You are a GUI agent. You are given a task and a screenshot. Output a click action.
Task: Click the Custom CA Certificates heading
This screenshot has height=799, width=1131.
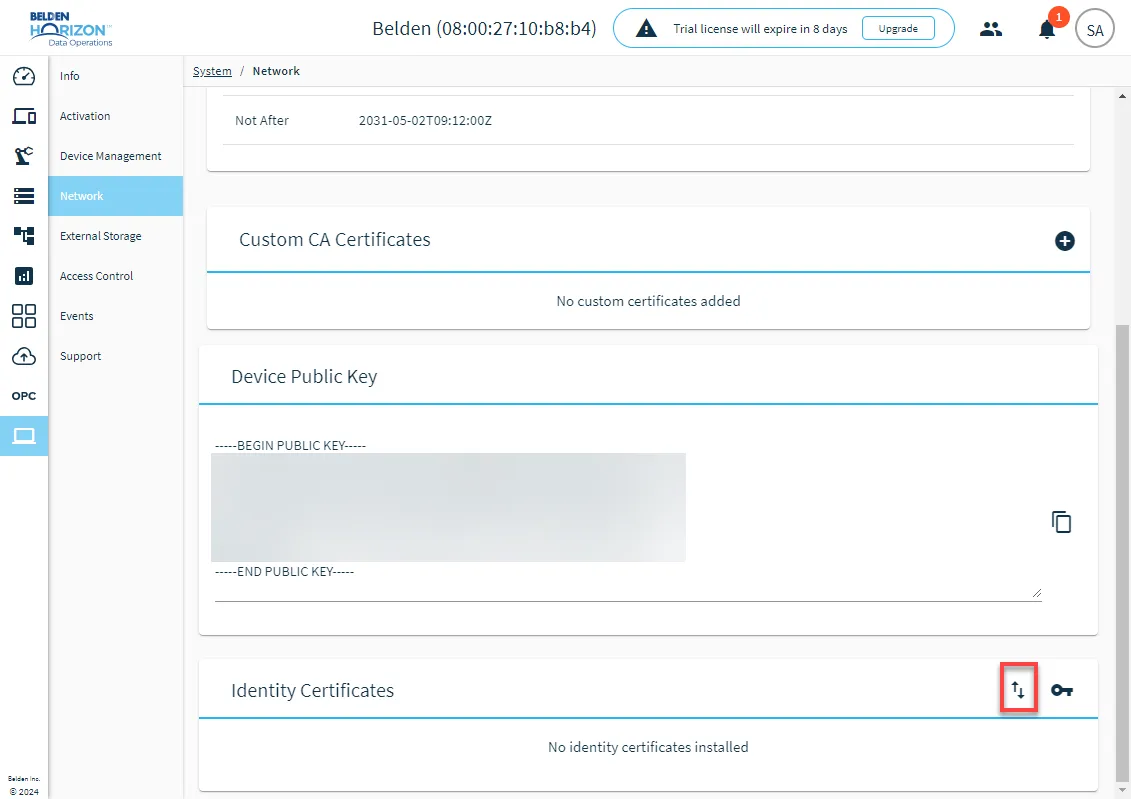[335, 239]
